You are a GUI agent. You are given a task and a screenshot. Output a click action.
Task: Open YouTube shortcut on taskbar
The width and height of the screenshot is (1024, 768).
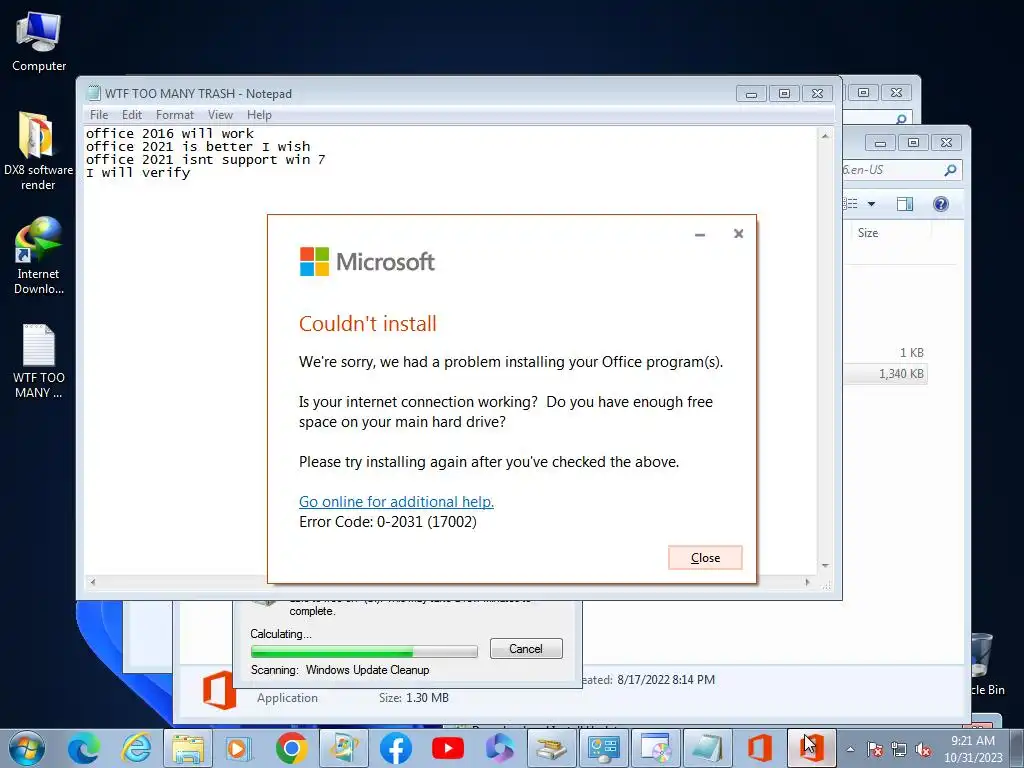pyautogui.click(x=448, y=748)
